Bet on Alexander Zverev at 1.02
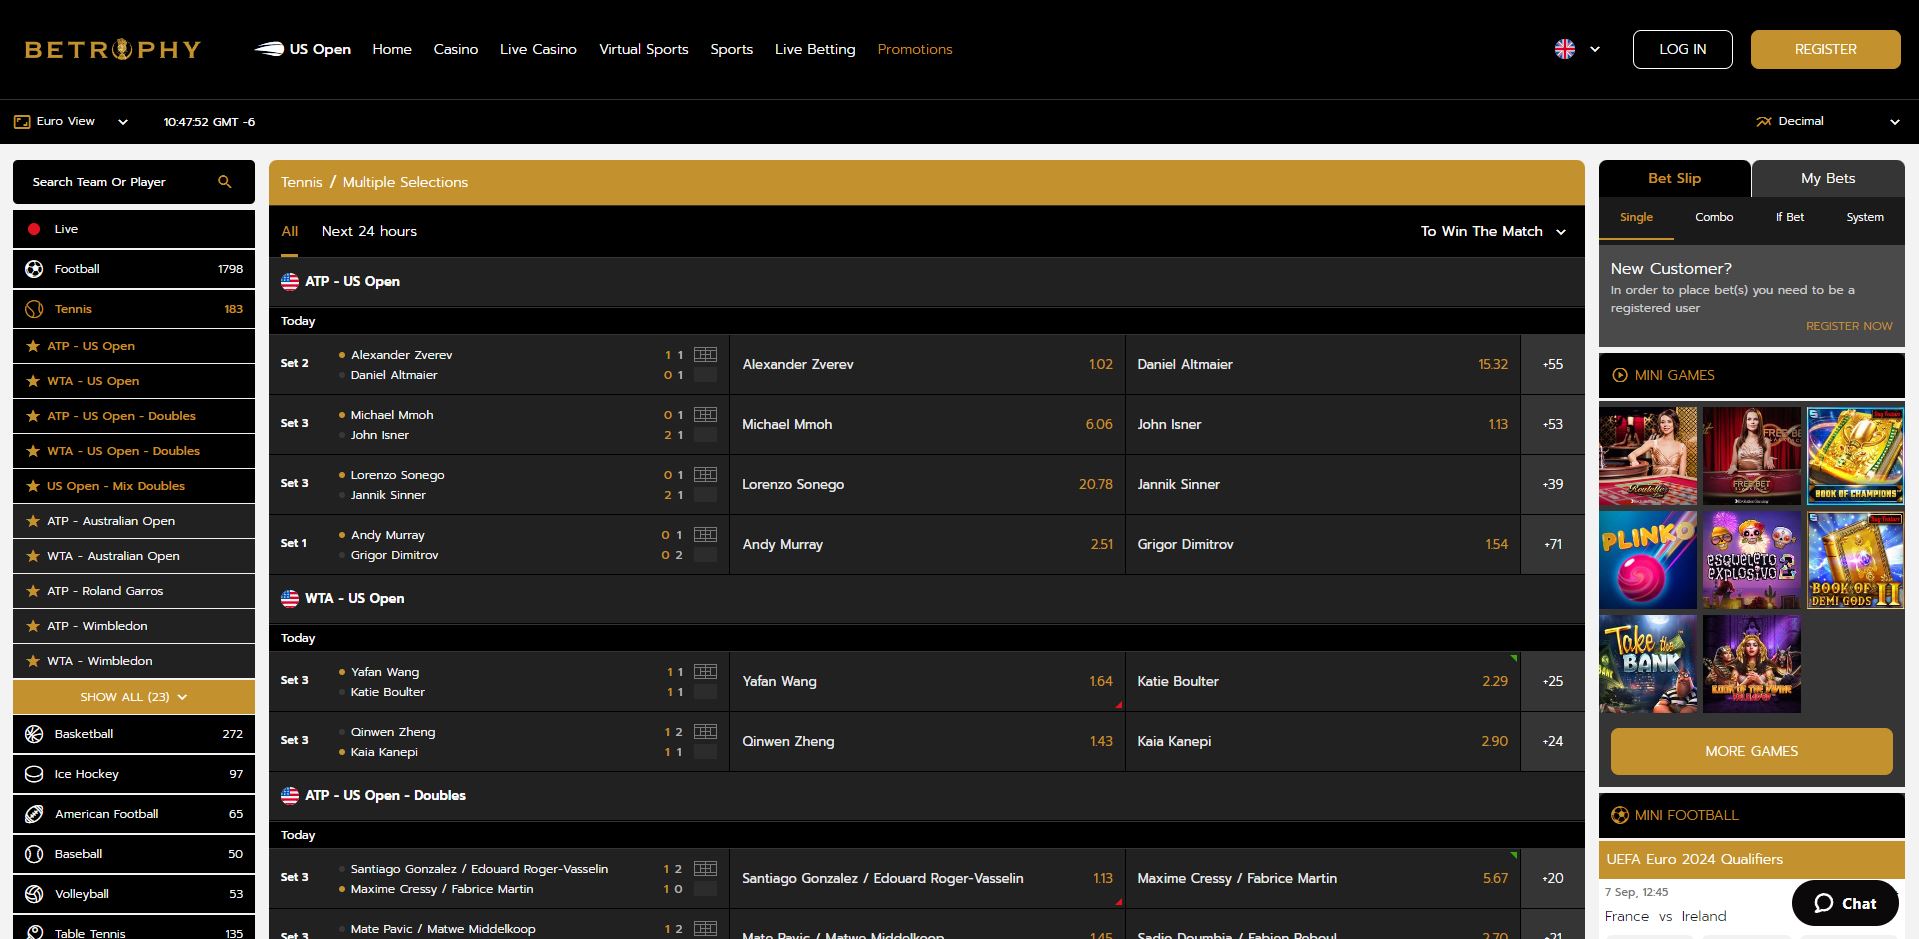The width and height of the screenshot is (1919, 939). pos(927,364)
